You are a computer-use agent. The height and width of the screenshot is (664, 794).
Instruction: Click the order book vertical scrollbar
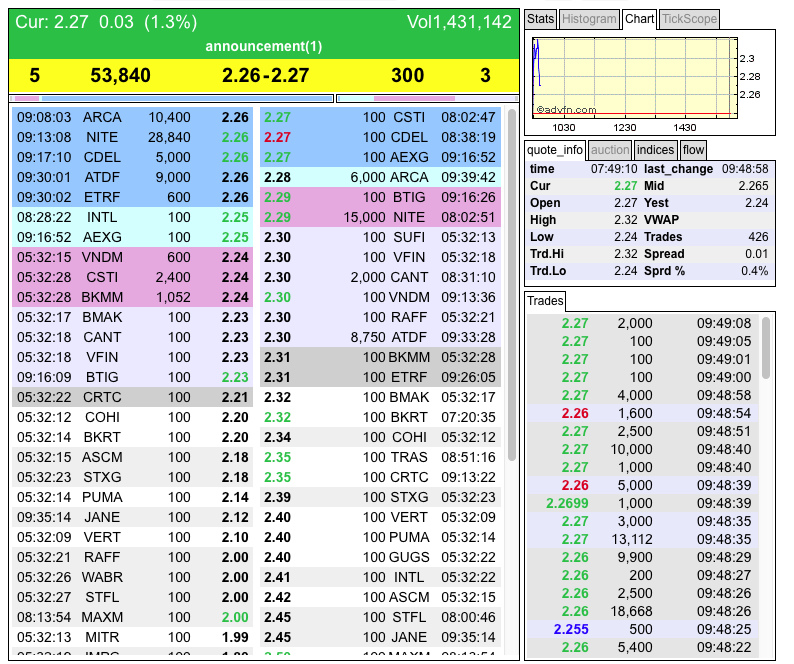pyautogui.click(x=512, y=300)
